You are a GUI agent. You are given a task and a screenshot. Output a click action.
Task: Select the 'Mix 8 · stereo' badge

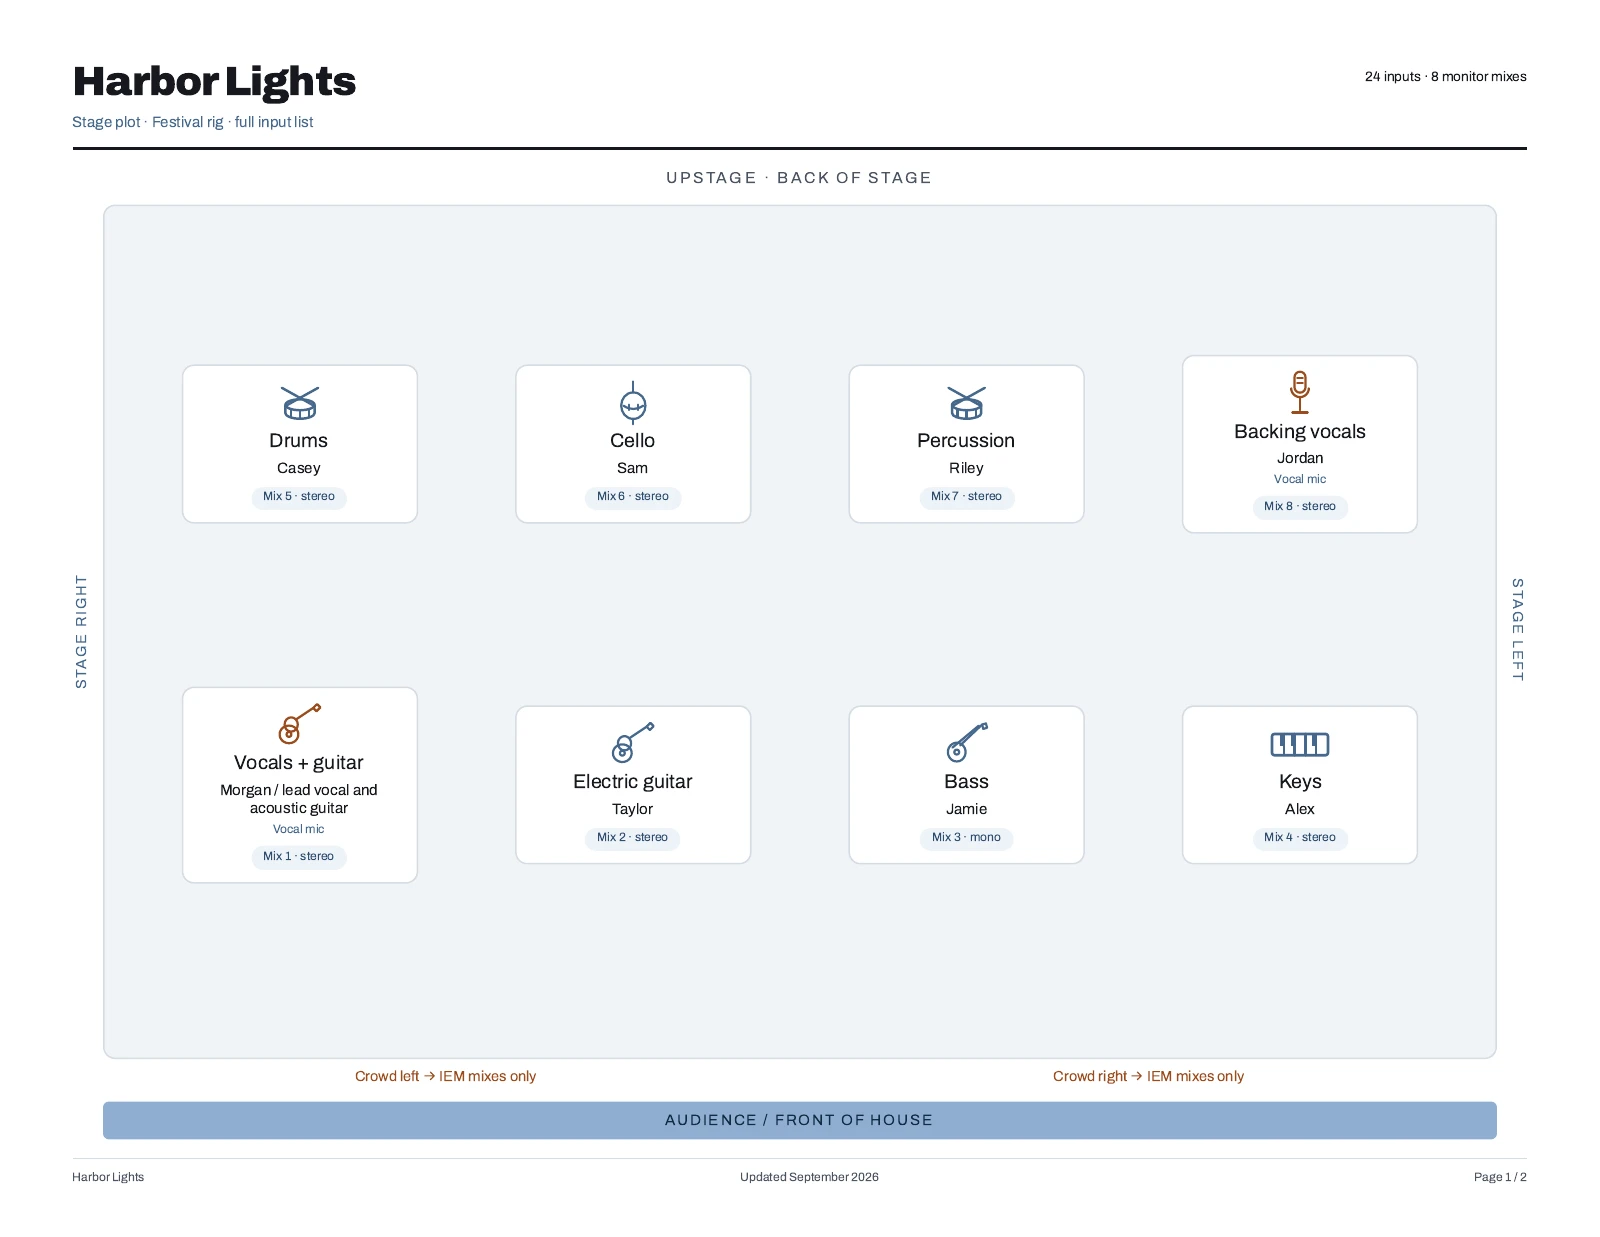(x=1300, y=507)
